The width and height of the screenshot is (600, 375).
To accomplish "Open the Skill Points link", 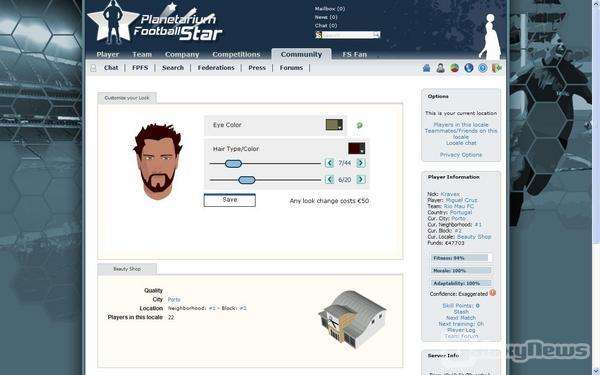I will pyautogui.click(x=461, y=306).
